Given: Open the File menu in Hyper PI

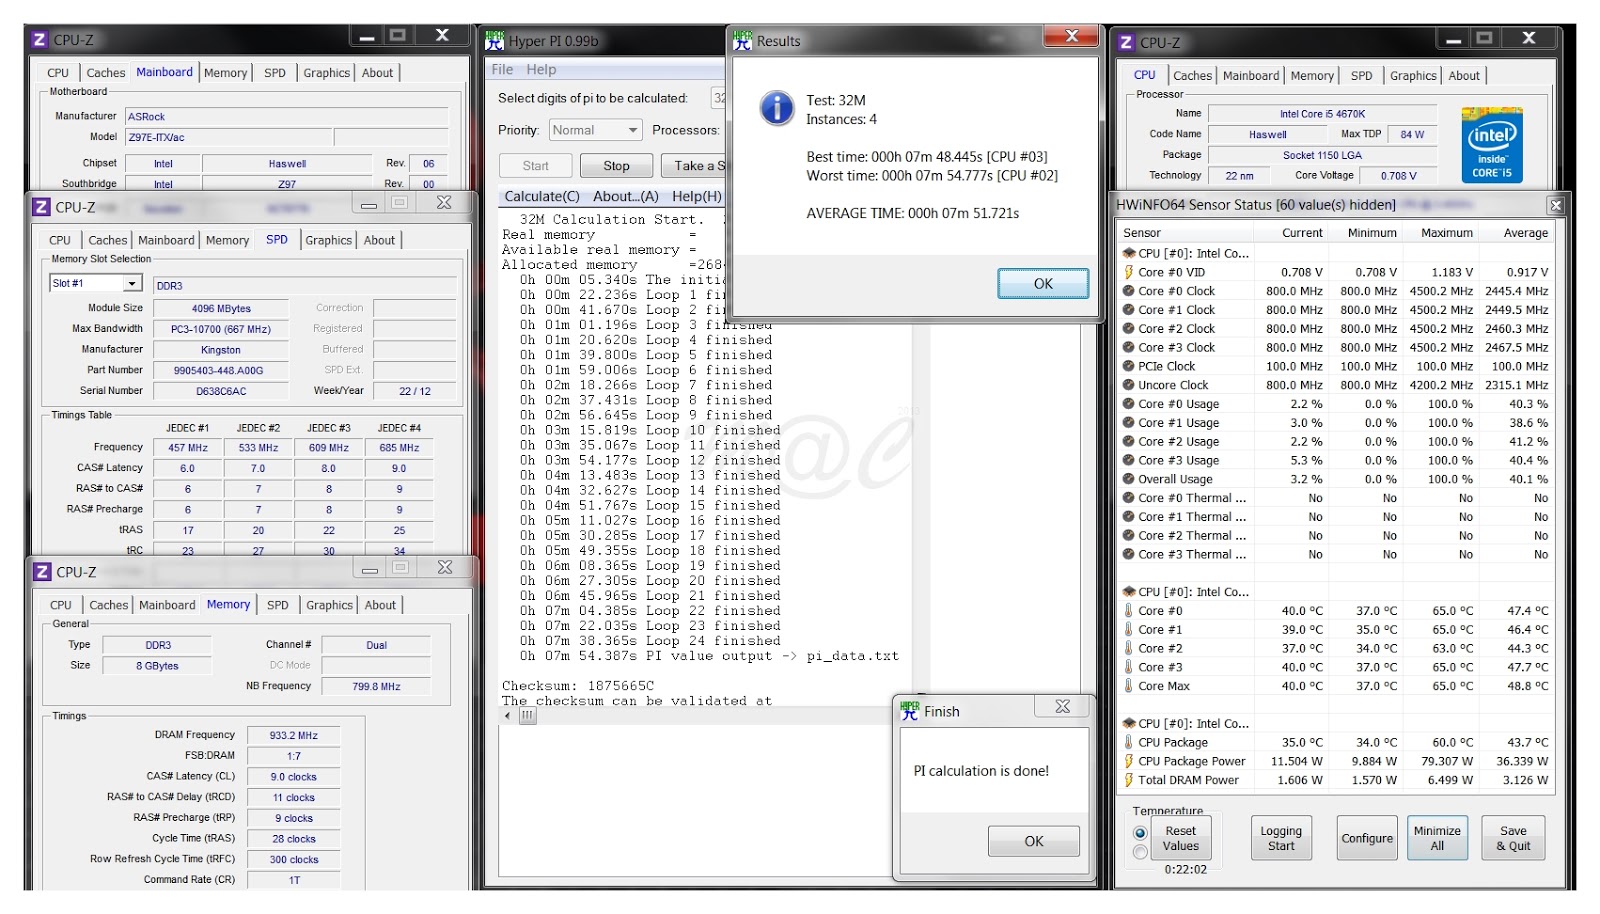Looking at the screenshot, I should pos(502,69).
